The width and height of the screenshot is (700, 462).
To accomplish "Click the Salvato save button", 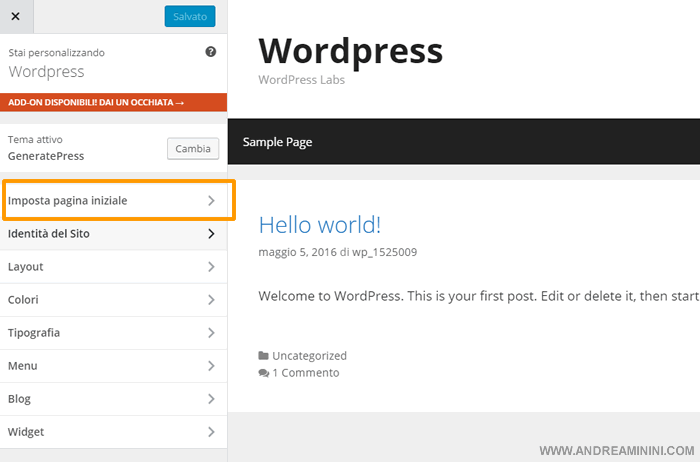I will tap(190, 17).
